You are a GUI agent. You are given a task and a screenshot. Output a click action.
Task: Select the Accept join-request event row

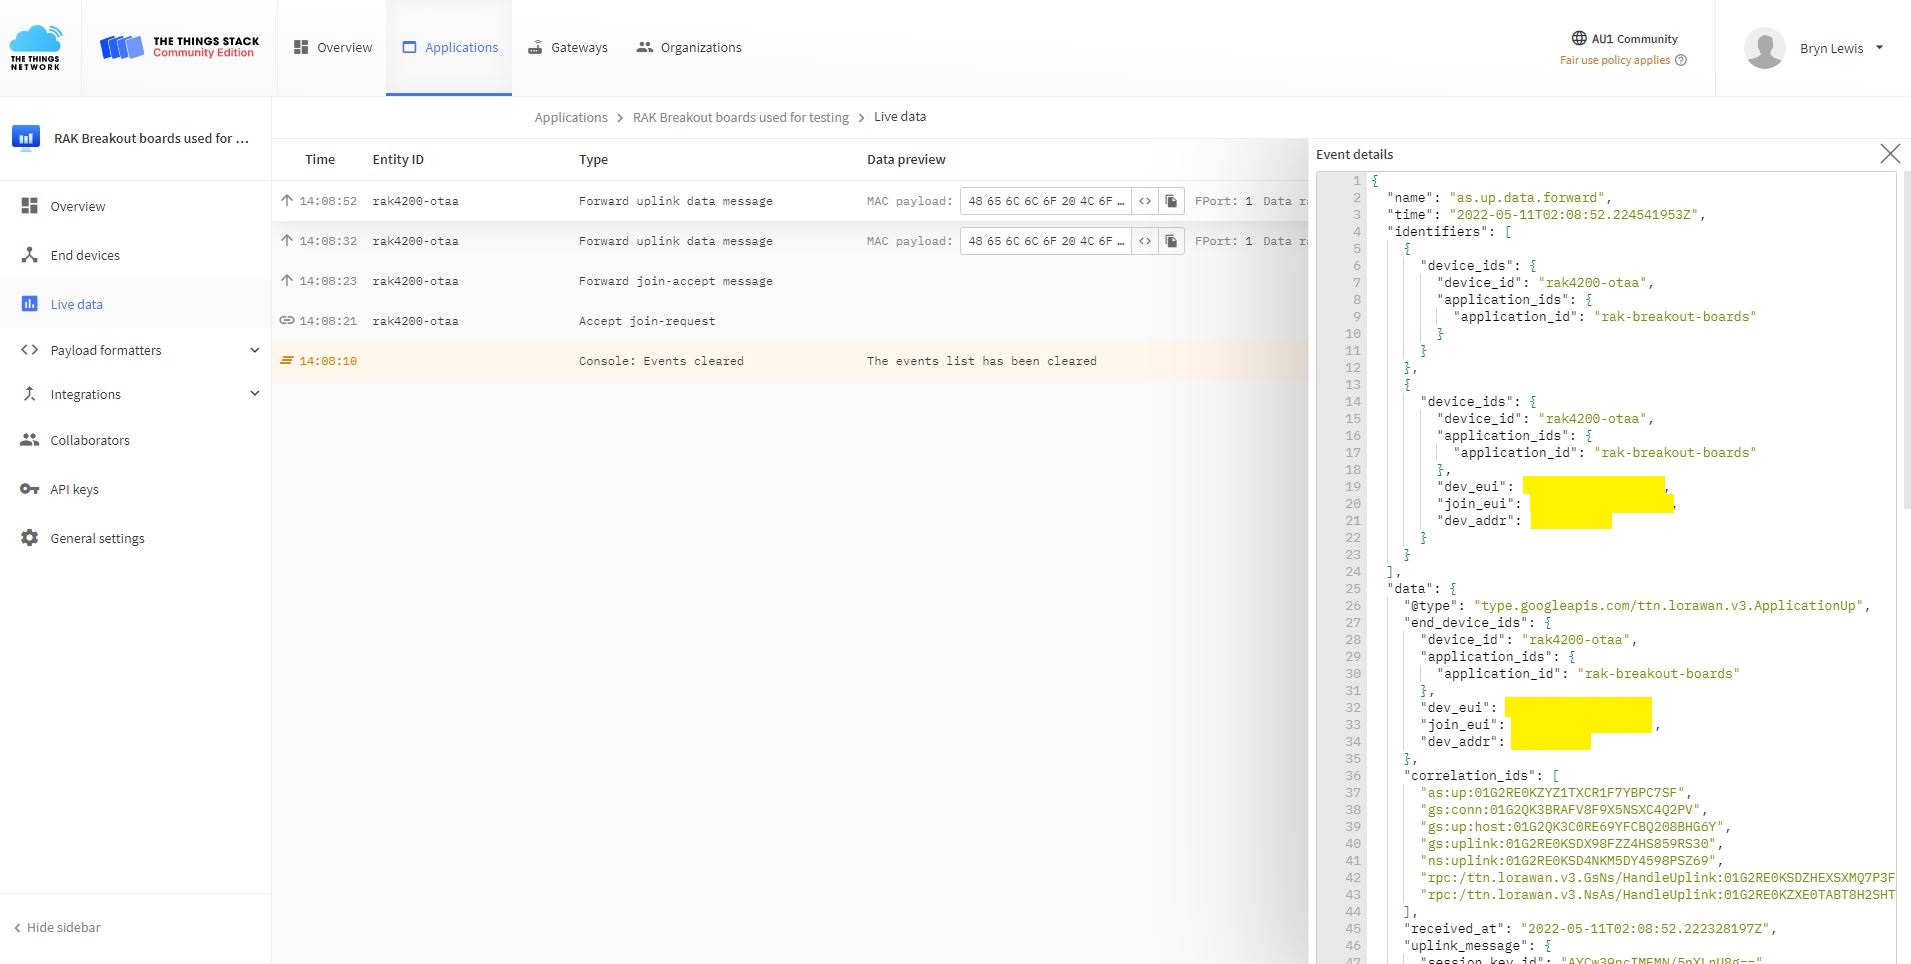[646, 321]
